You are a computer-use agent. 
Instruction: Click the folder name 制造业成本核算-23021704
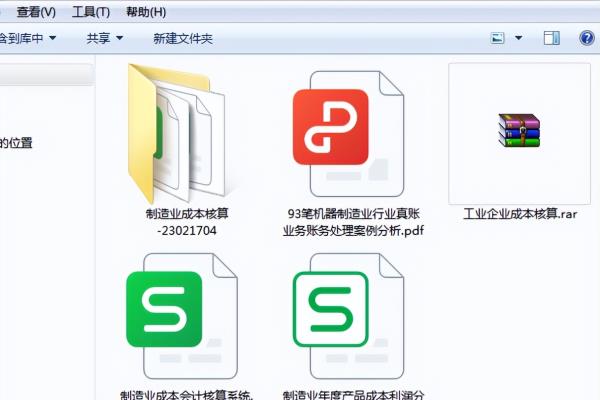point(187,222)
